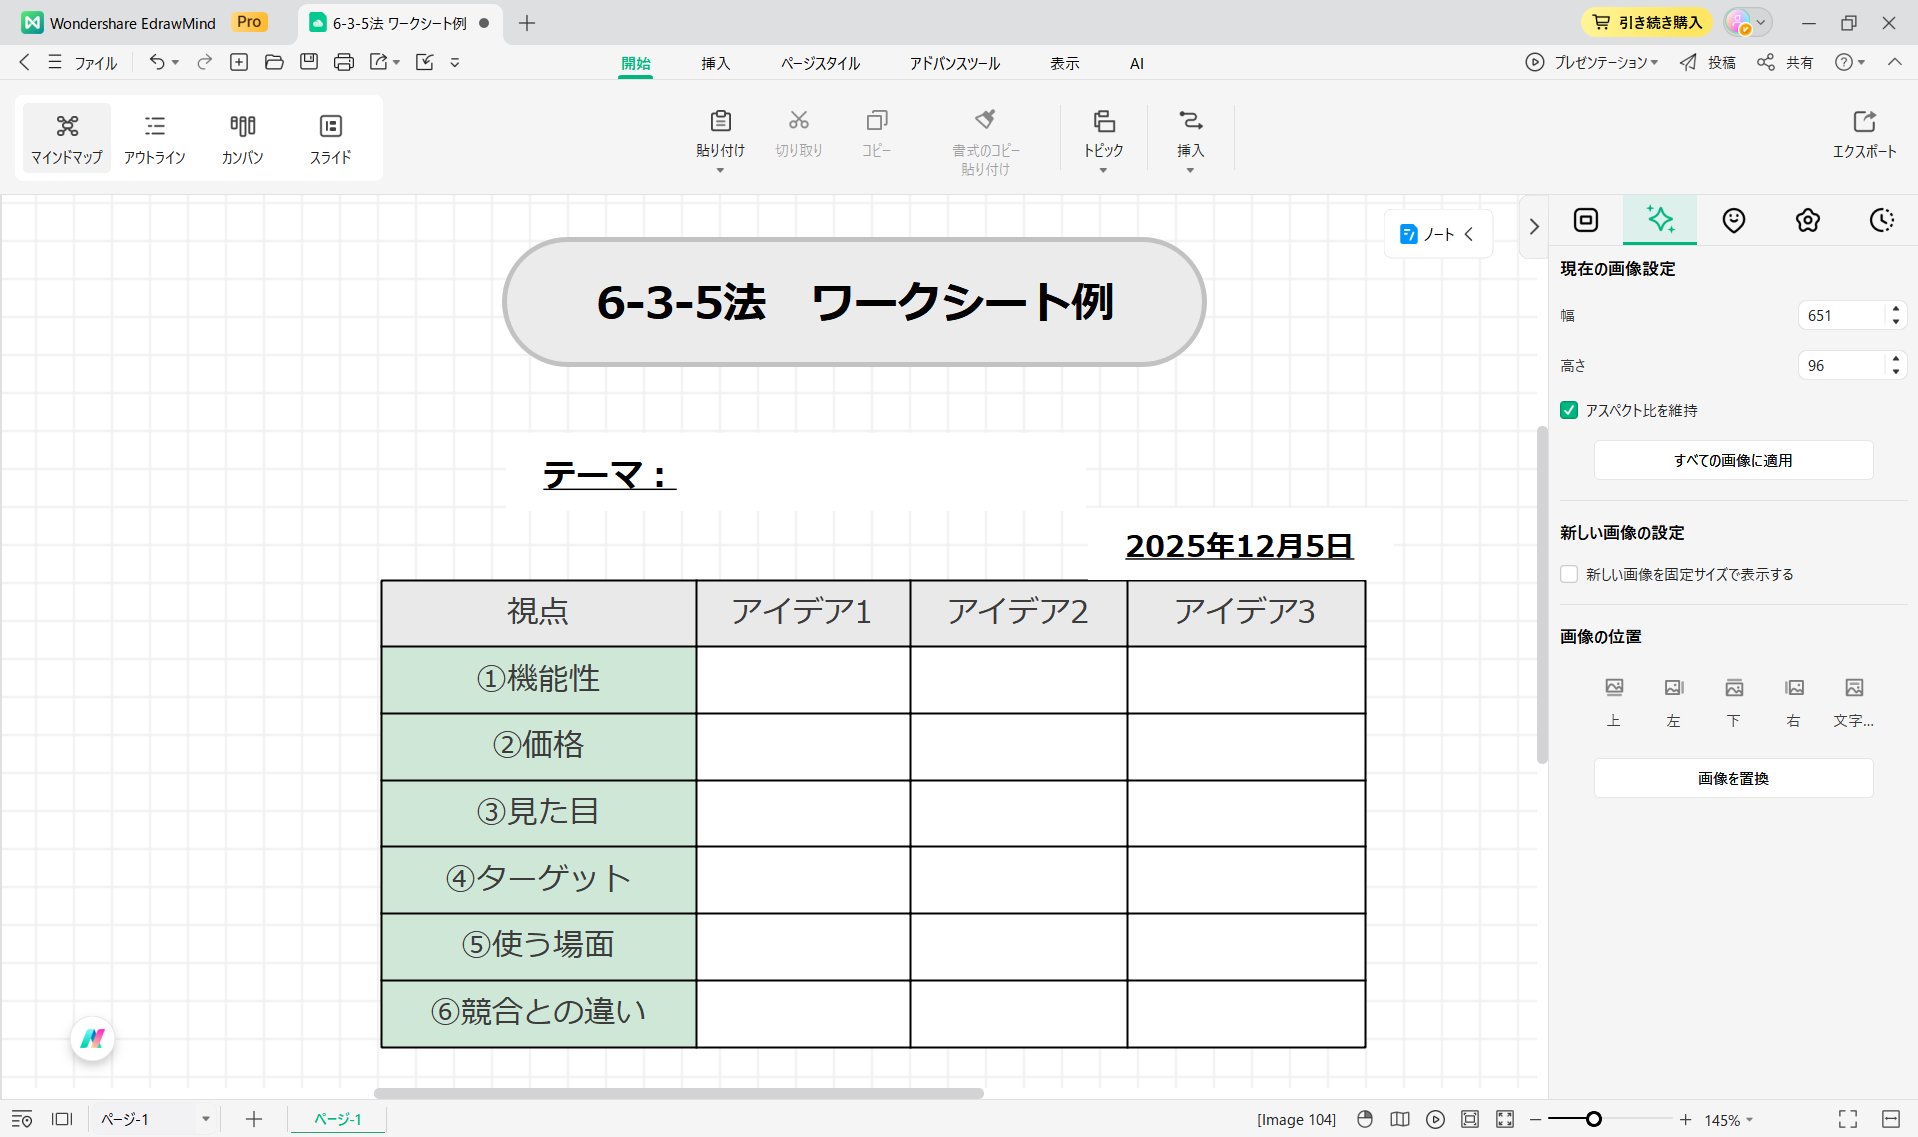Open the ノート panel
Screen dimensions: 1918x1137
[x=1437, y=233]
